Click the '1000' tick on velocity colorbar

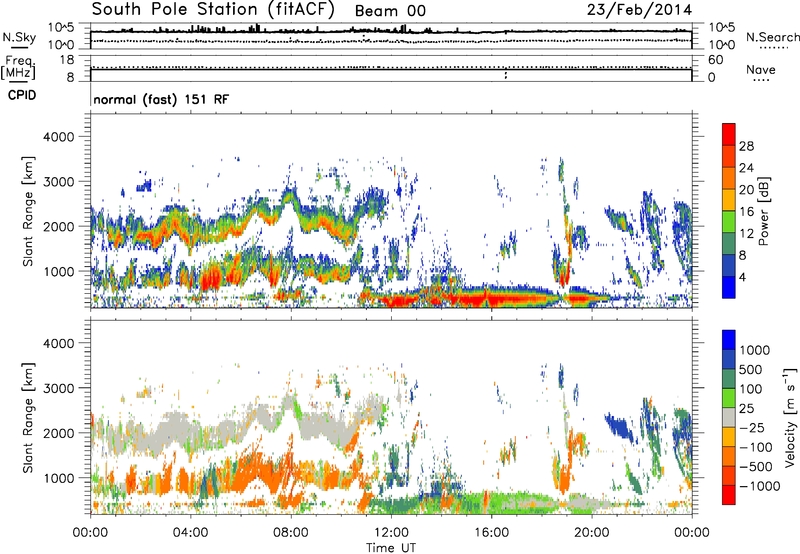tap(755, 350)
